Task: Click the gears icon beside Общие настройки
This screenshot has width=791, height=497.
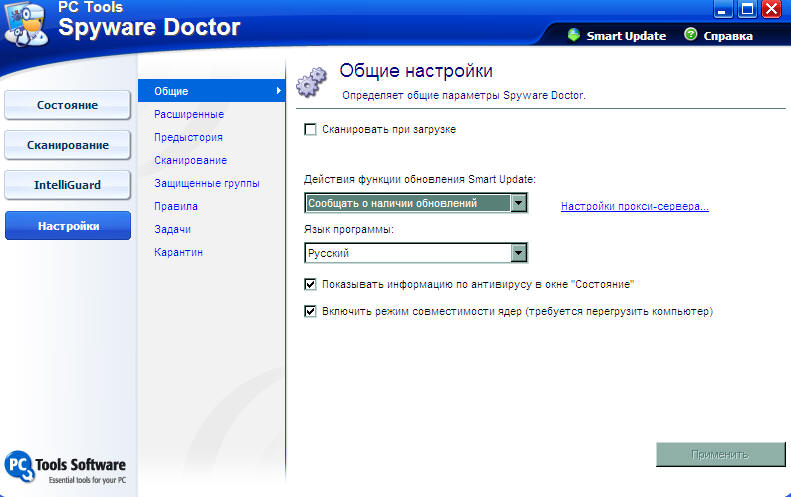Action: (312, 82)
